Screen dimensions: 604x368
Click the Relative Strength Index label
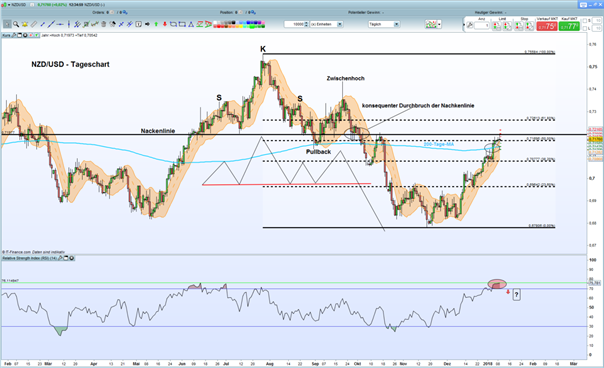click(x=30, y=258)
